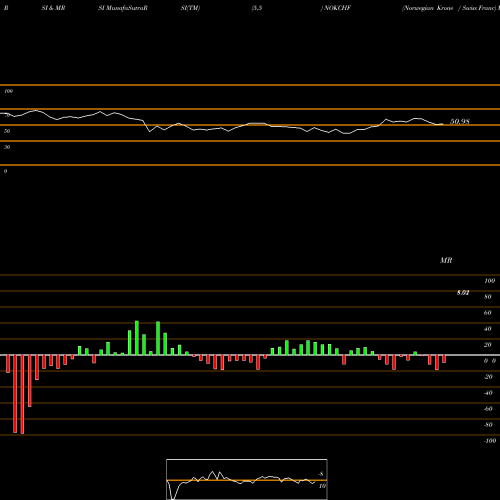Click the RSI axis label 50 on the left
This screenshot has width=500, height=500.
point(7,131)
